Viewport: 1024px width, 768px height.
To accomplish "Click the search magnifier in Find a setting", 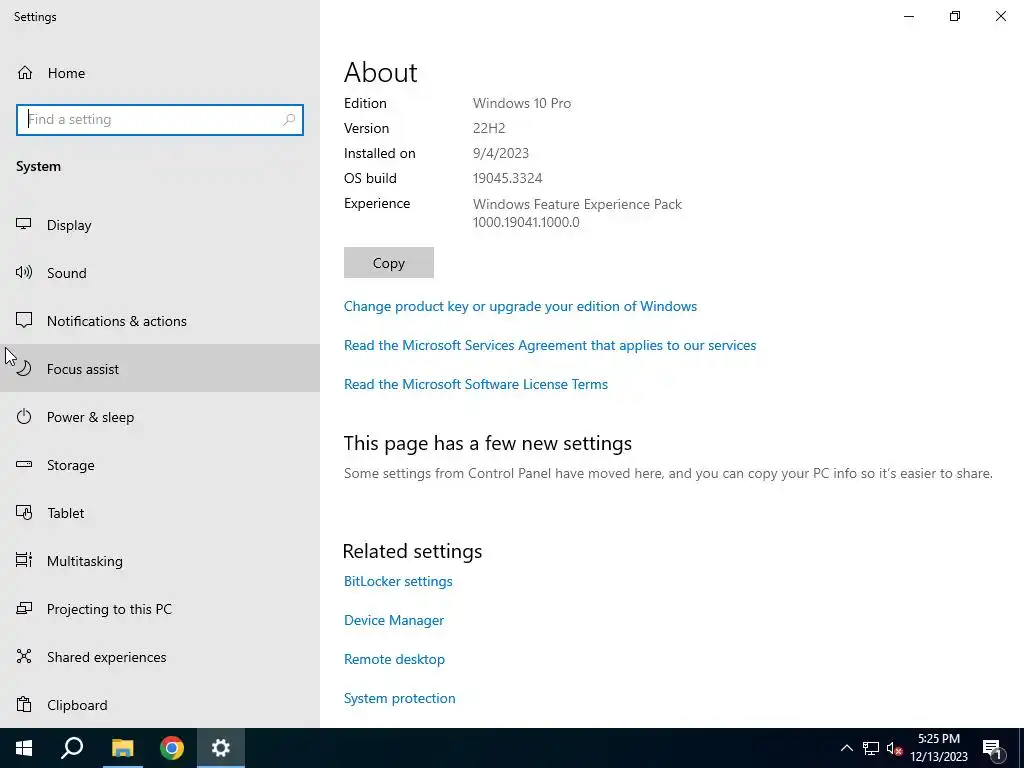I will 289,120.
